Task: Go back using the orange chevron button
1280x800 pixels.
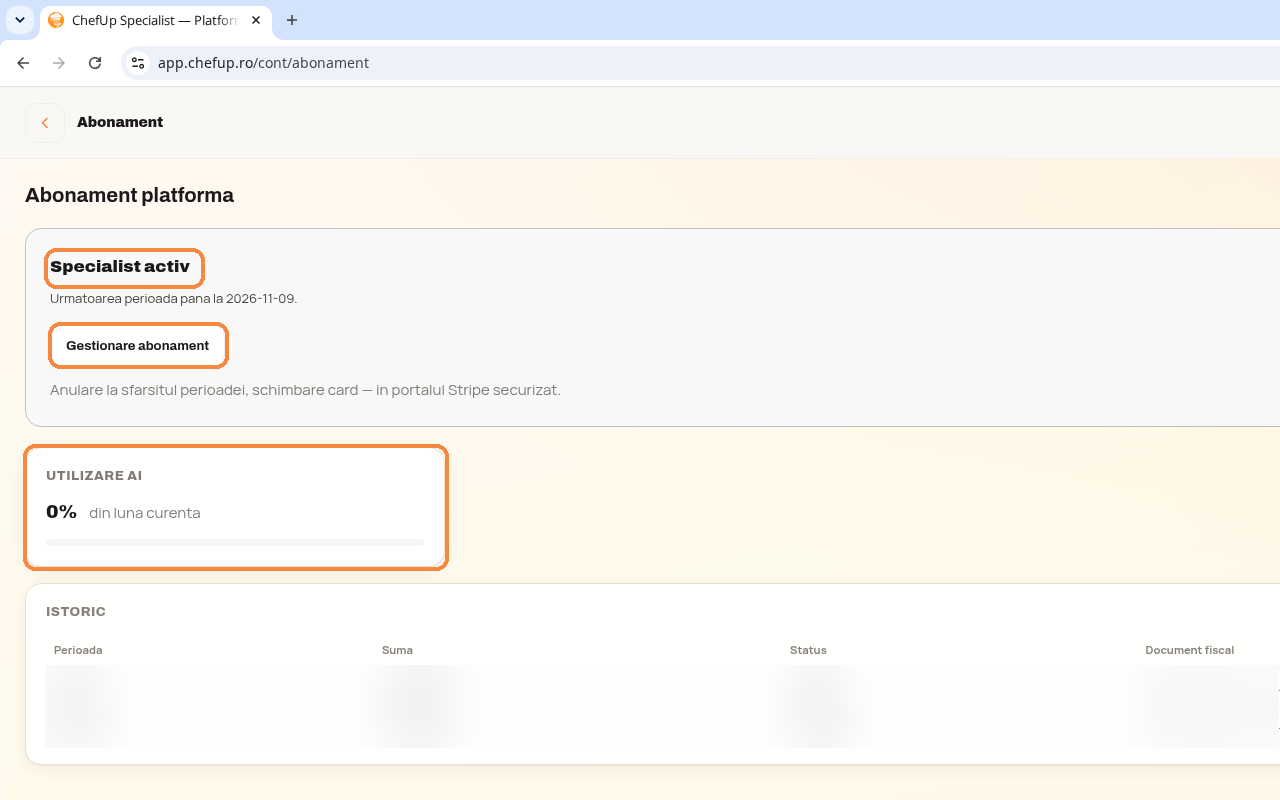Action: pos(45,123)
